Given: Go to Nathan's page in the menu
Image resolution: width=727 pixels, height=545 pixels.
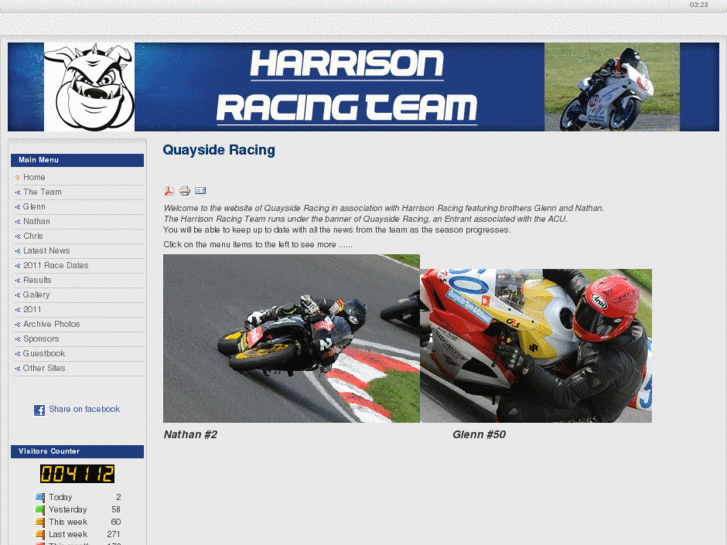Looking at the screenshot, I should [x=36, y=221].
